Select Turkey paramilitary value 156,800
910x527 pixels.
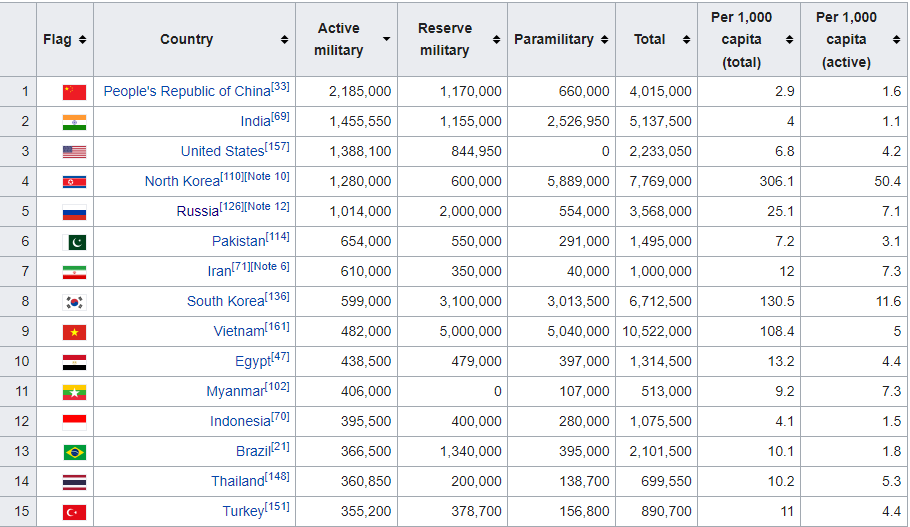tap(584, 511)
